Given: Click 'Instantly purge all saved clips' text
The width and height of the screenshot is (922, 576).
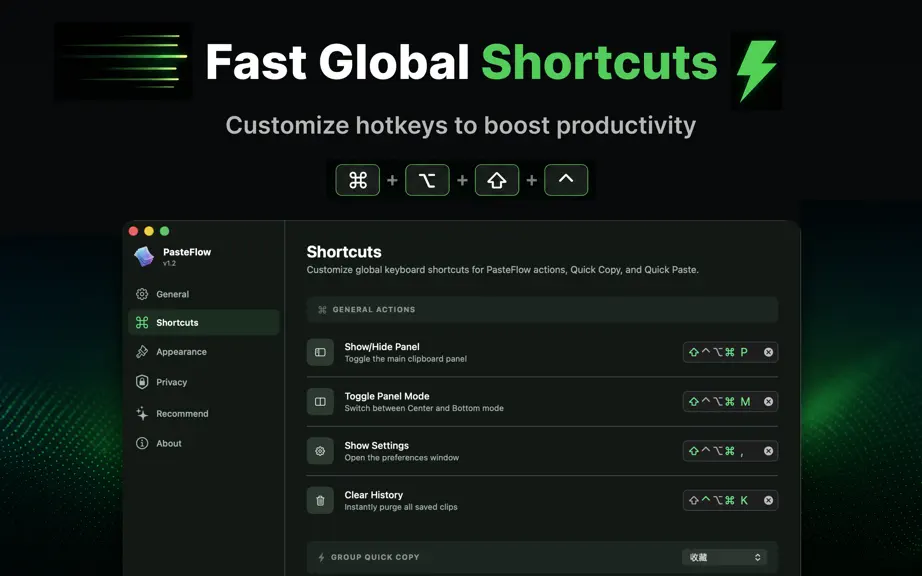Looking at the screenshot, I should click(401, 507).
